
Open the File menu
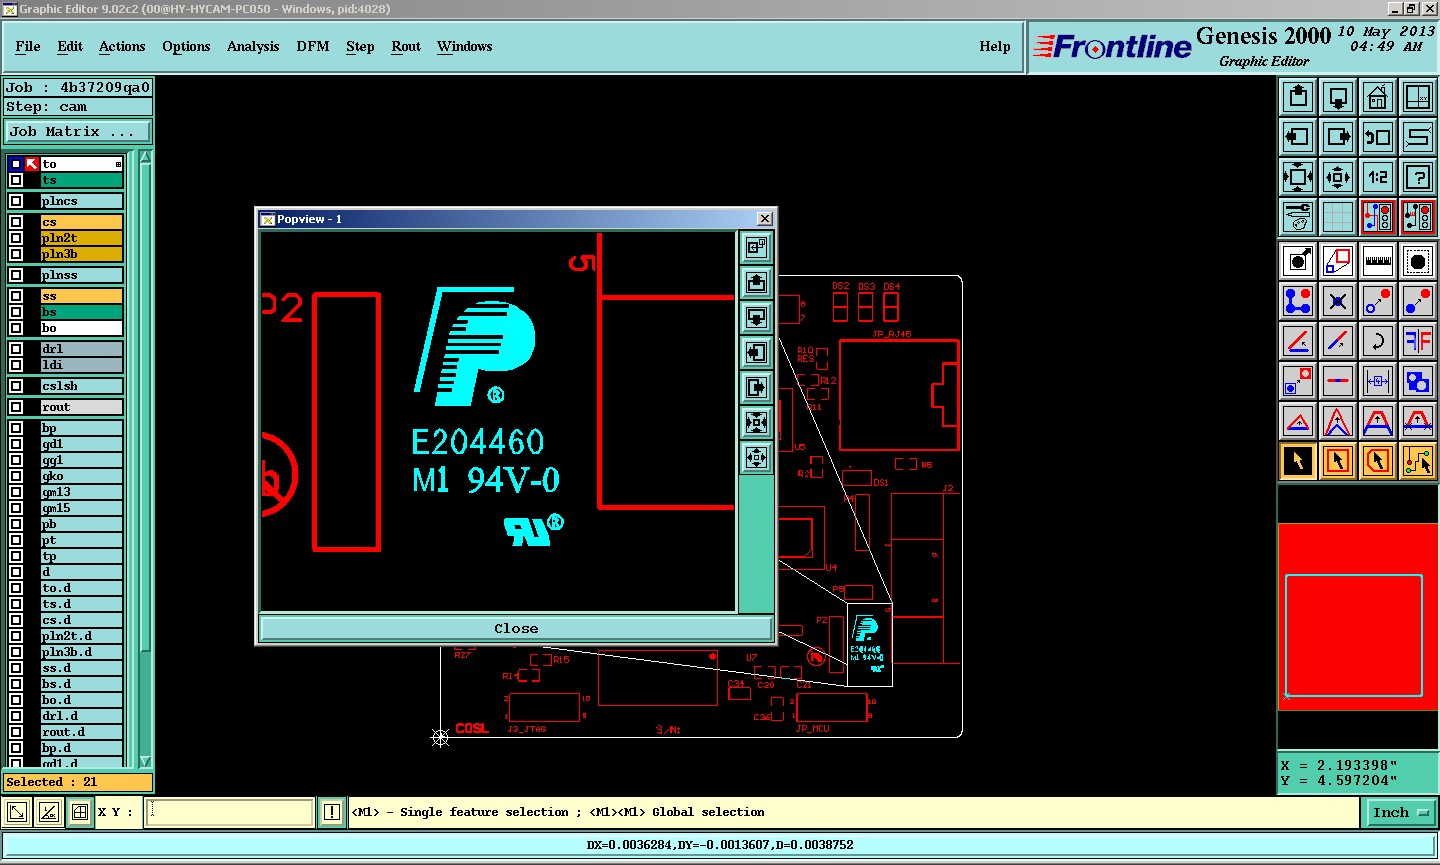[28, 46]
